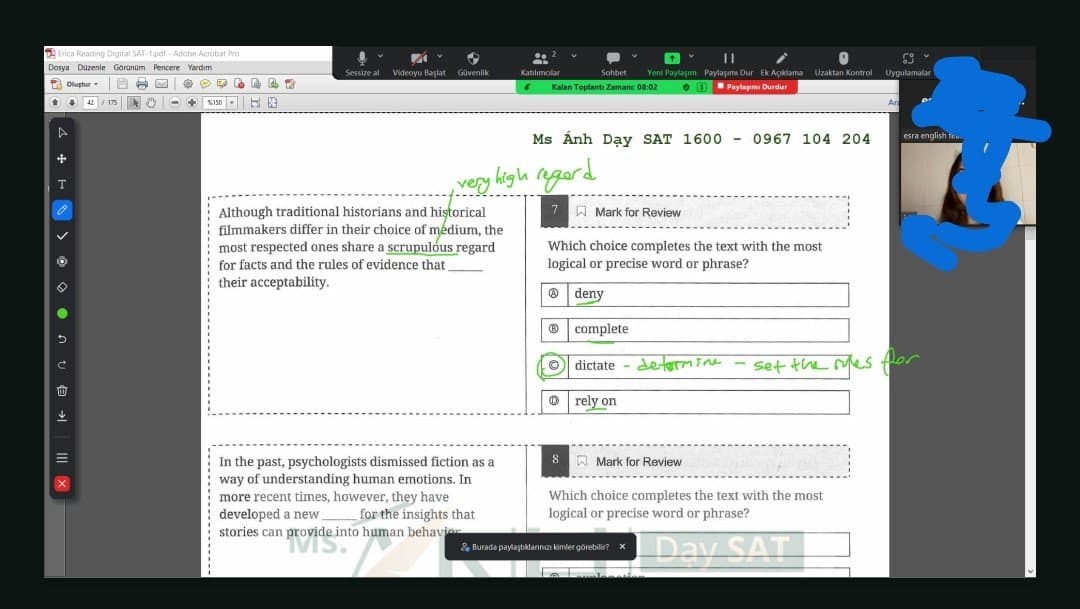Save annotations with the download icon

(x=62, y=416)
